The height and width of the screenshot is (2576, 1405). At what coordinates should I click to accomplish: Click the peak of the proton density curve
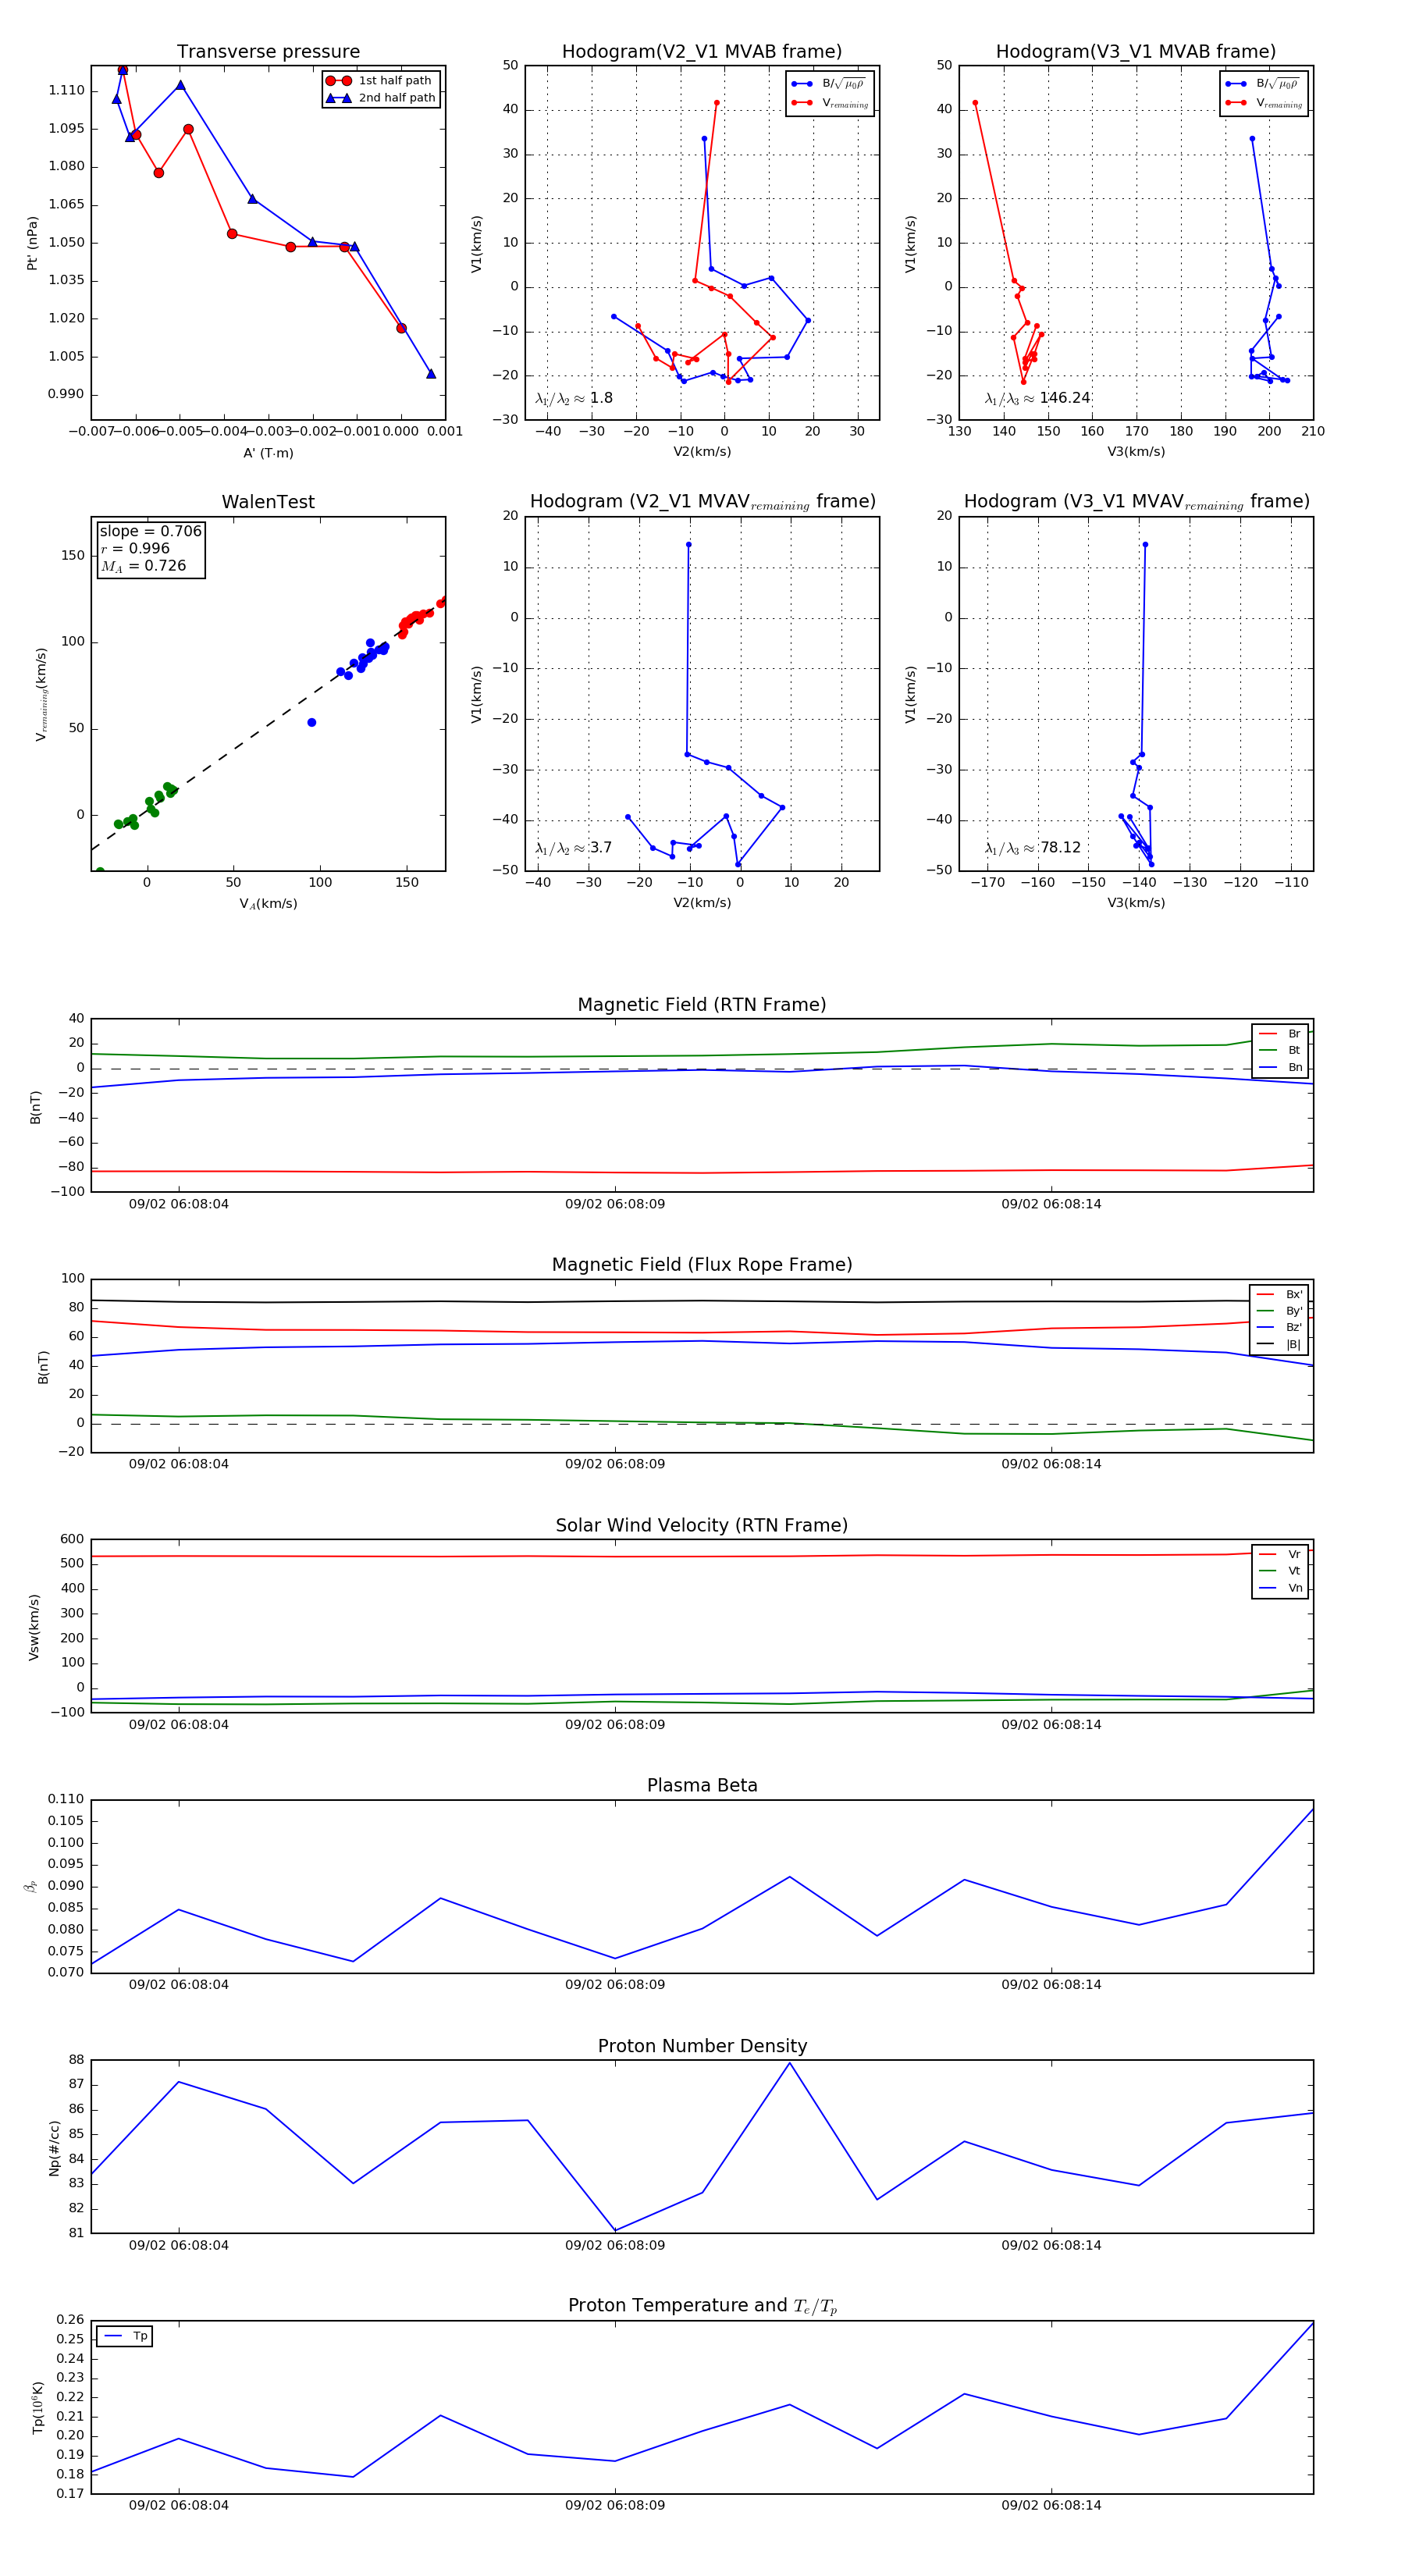790,2063
